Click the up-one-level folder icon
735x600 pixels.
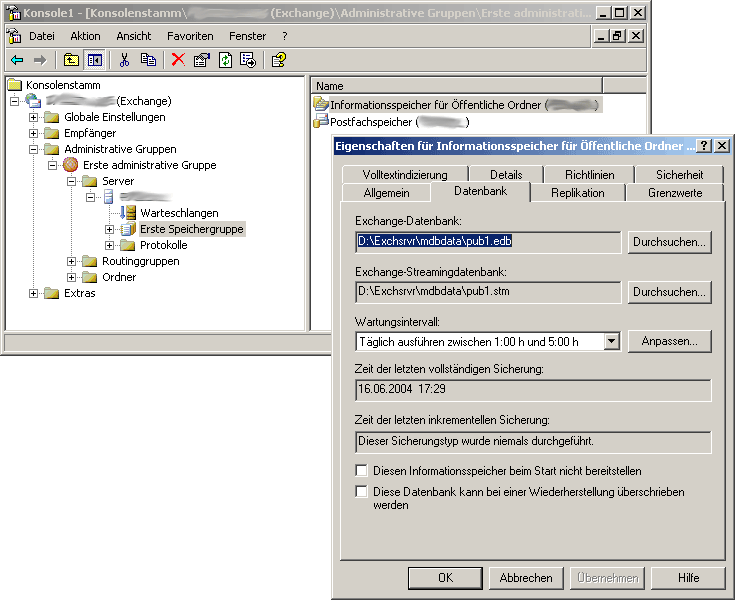click(x=71, y=60)
